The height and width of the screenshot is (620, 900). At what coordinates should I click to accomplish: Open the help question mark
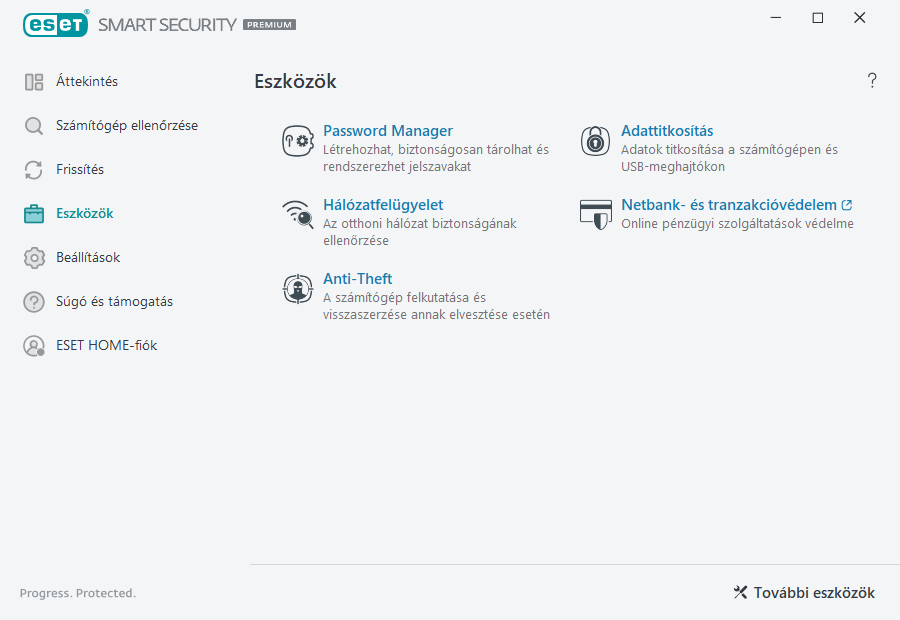[871, 81]
